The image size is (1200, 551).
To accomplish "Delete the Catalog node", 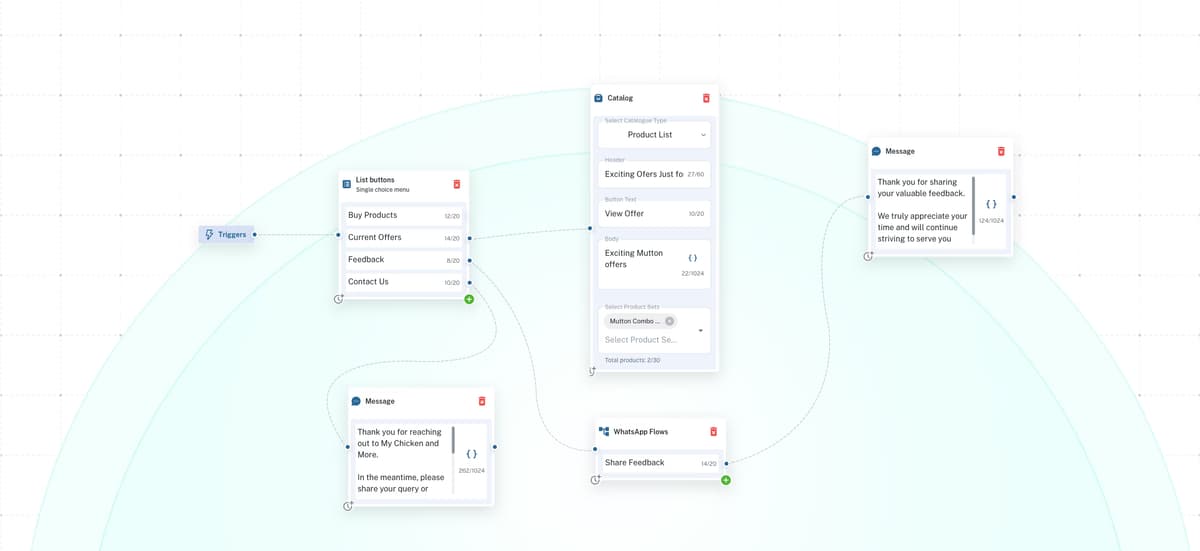I will coord(706,98).
